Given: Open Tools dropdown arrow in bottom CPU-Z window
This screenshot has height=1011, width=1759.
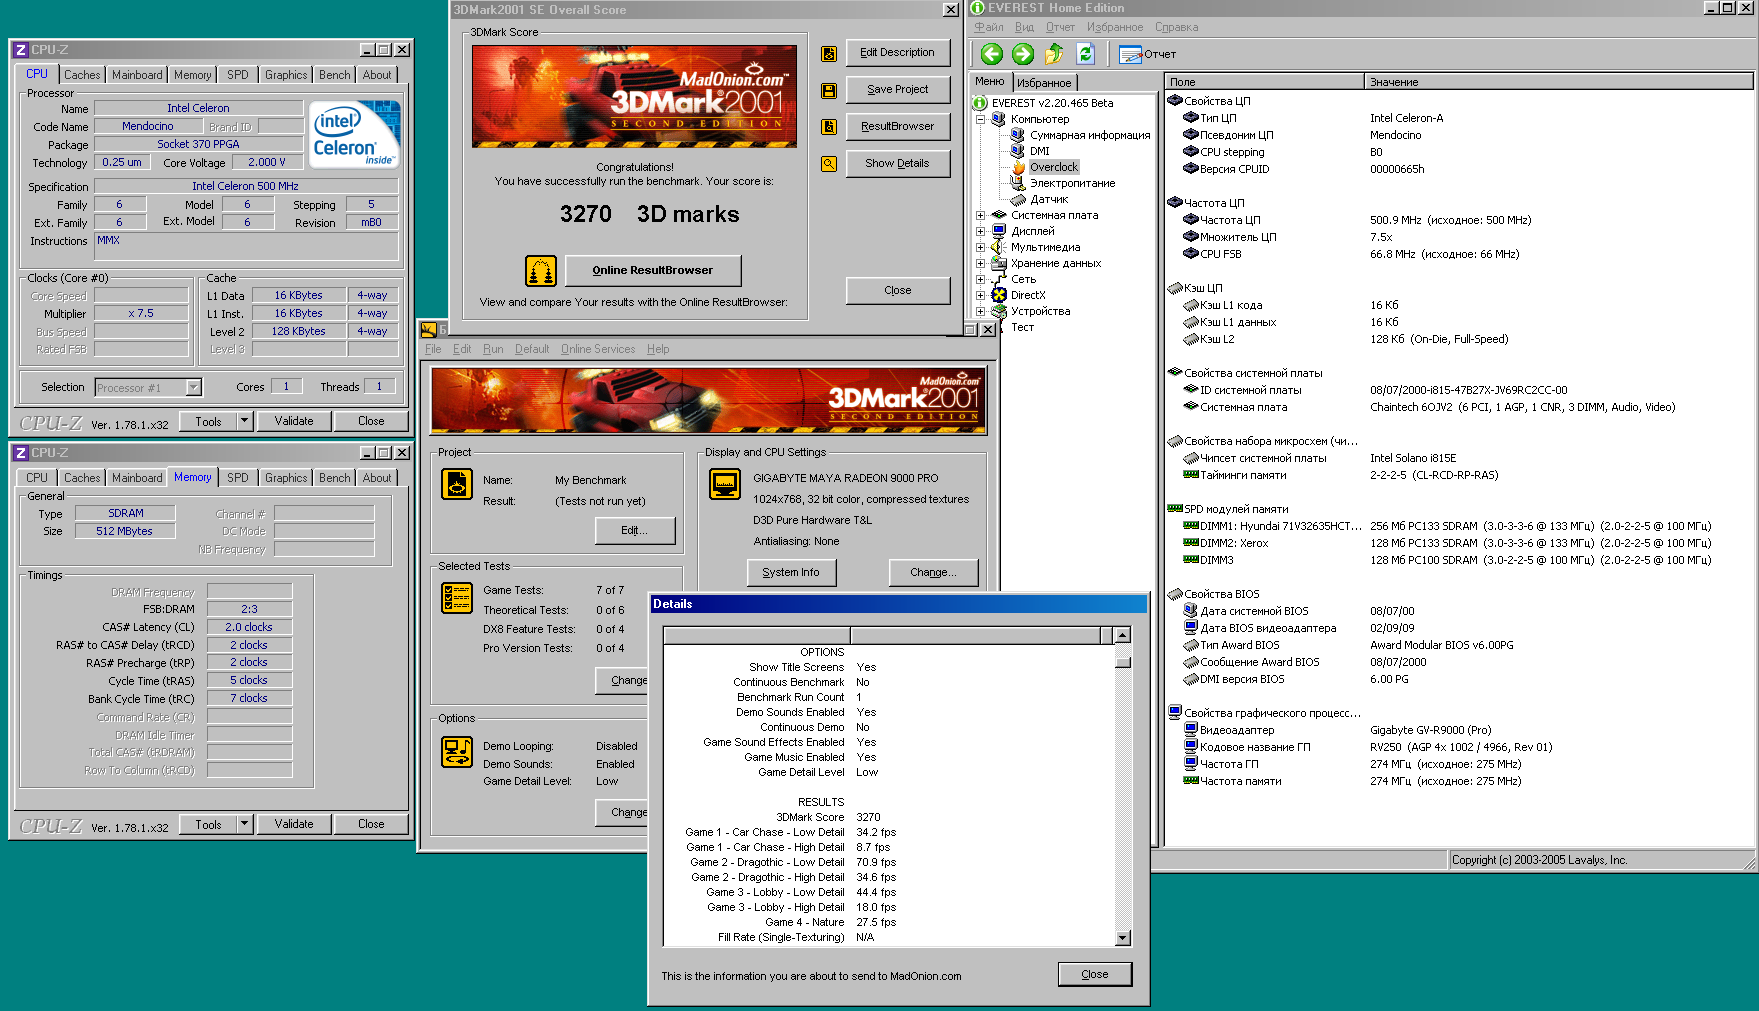Looking at the screenshot, I should pos(244,824).
